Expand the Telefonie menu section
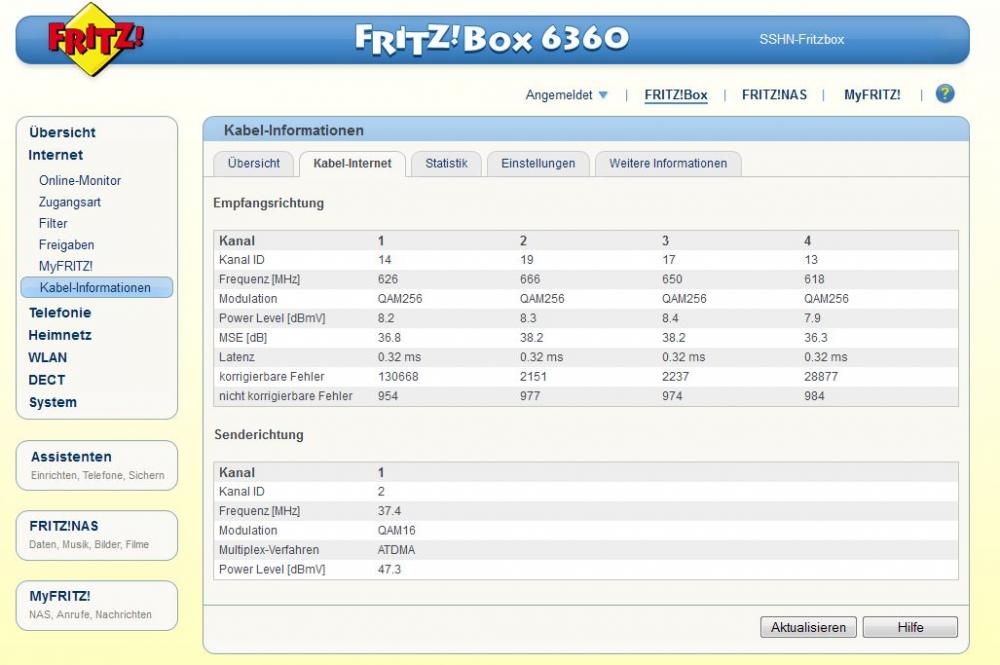Viewport: 1000px width, 665px height. tap(60, 313)
